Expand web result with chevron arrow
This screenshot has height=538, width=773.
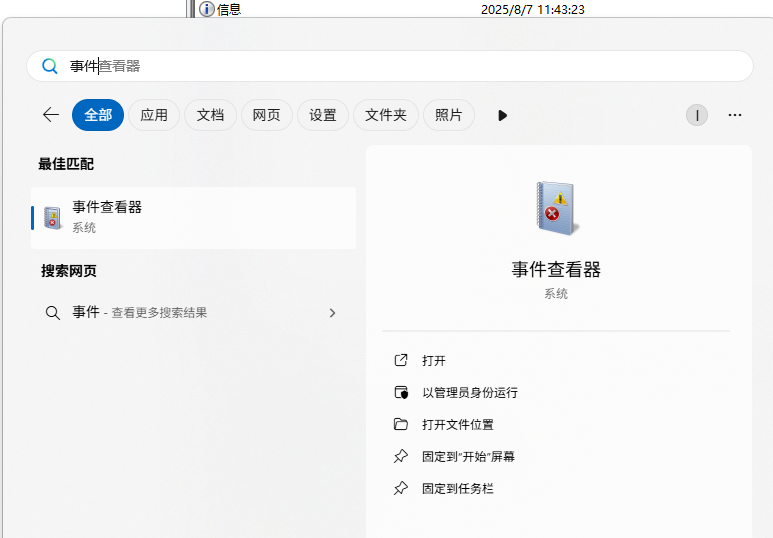pos(332,313)
